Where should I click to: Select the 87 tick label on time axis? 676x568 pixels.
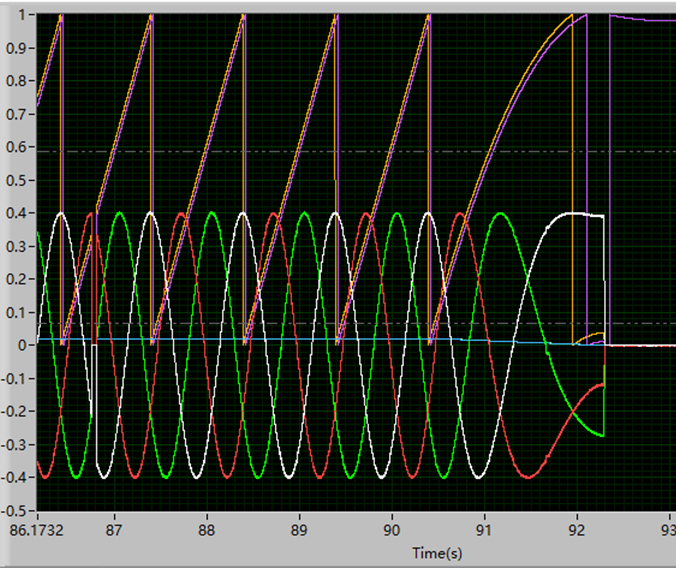(x=114, y=531)
